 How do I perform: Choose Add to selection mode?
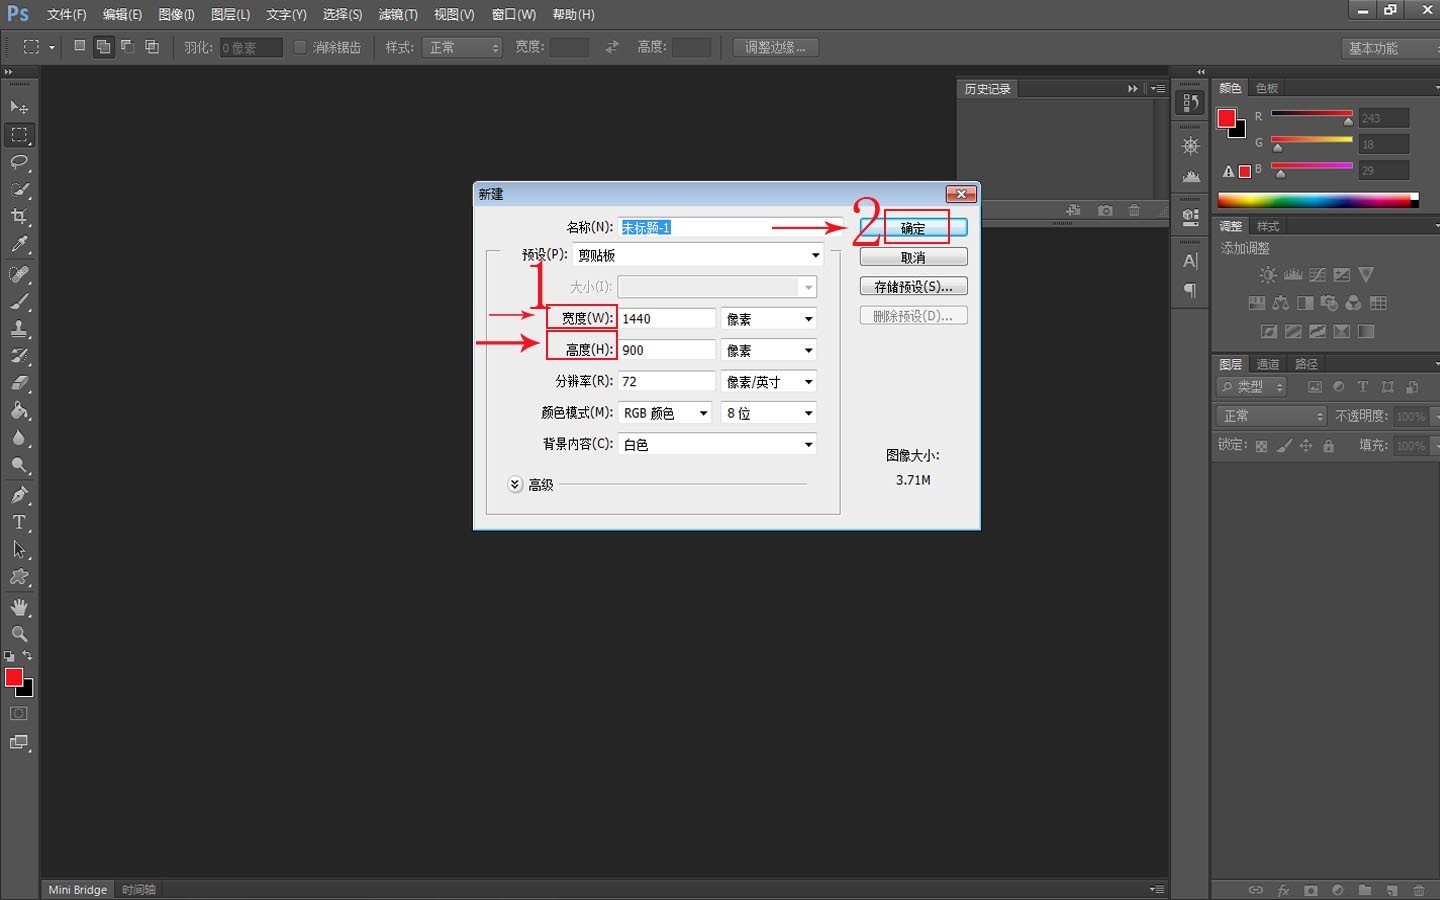click(104, 47)
